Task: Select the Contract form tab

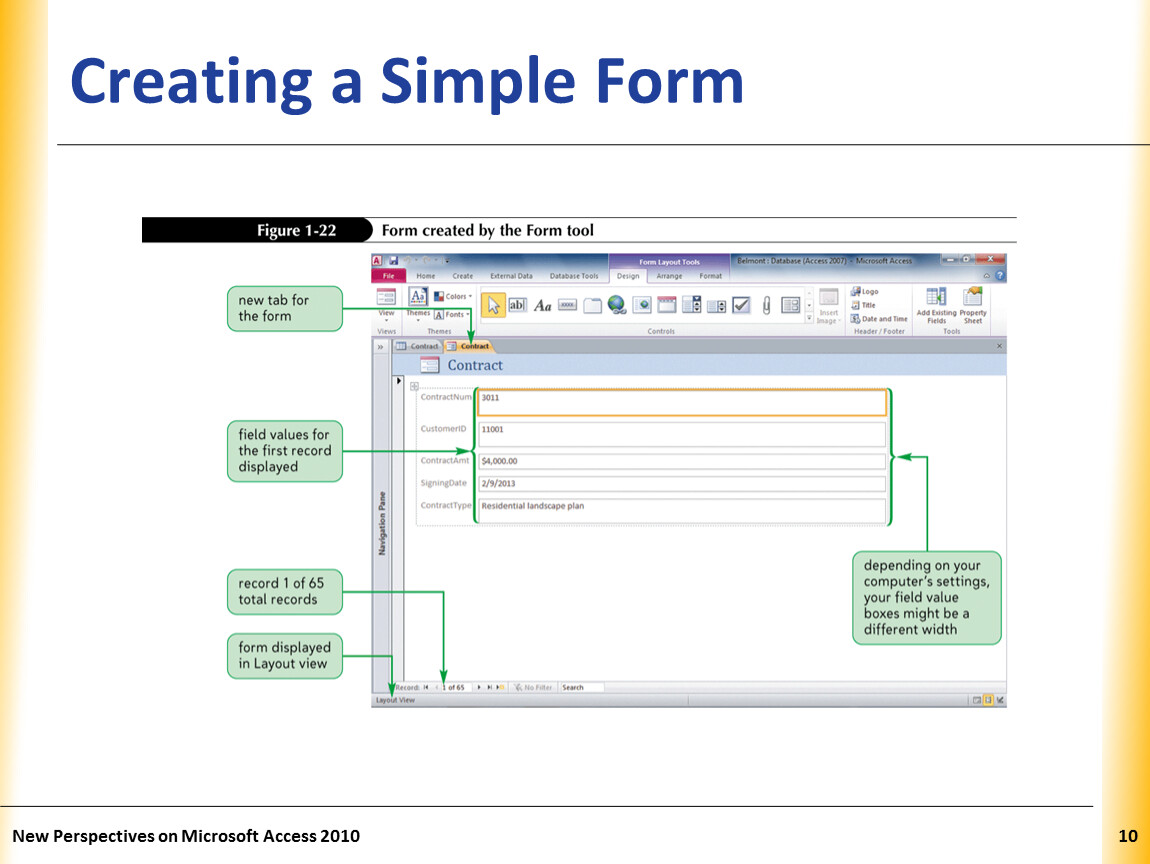Action: click(469, 346)
